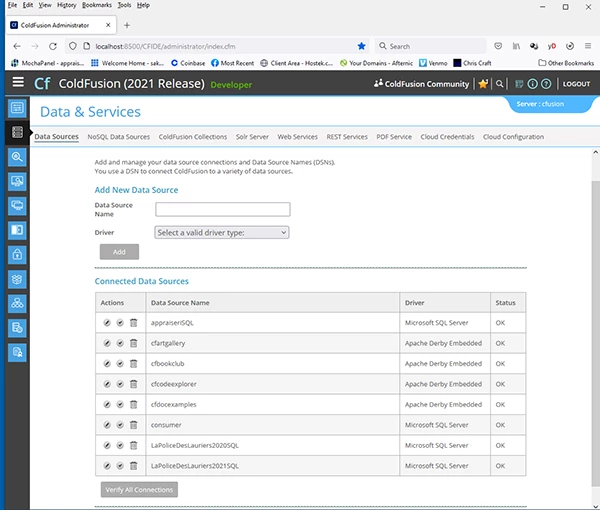Viewport: 600px width, 510px height.
Task: Open the help question mark icon
Action: [x=546, y=84]
